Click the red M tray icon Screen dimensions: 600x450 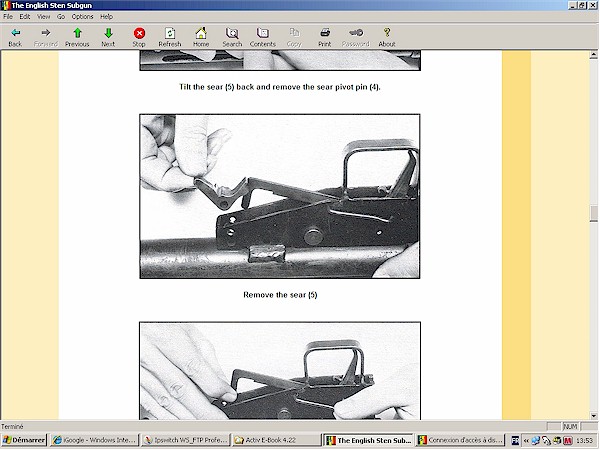click(567, 441)
